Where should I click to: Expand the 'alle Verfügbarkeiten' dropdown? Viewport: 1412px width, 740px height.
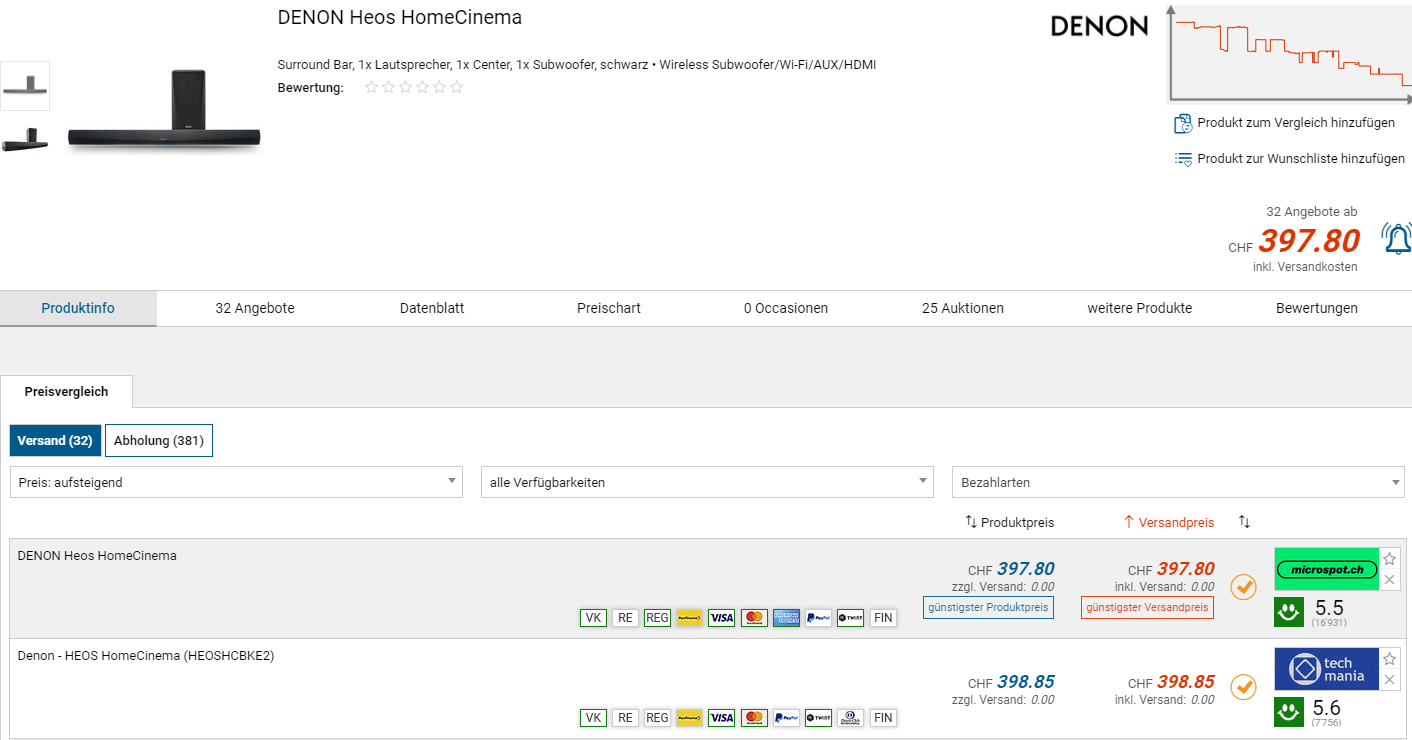point(707,482)
